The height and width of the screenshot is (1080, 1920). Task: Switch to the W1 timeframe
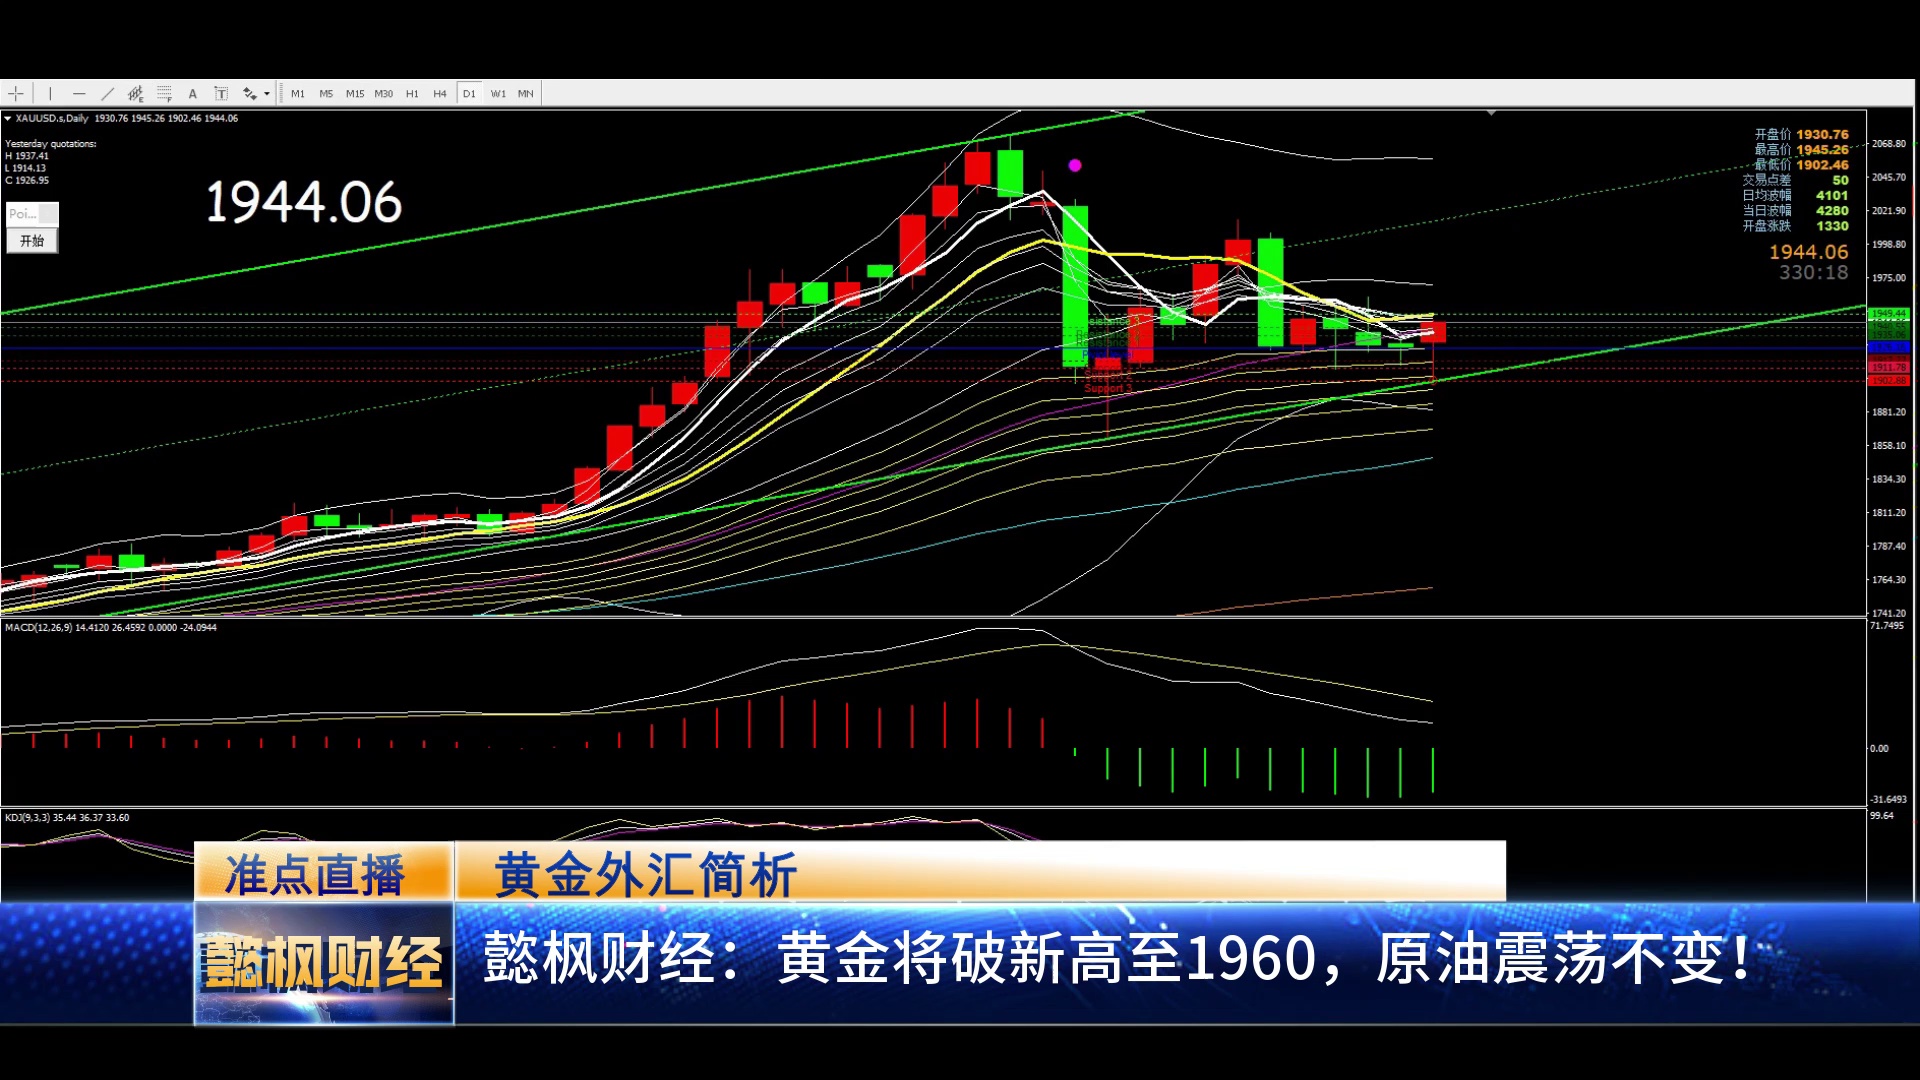(498, 94)
